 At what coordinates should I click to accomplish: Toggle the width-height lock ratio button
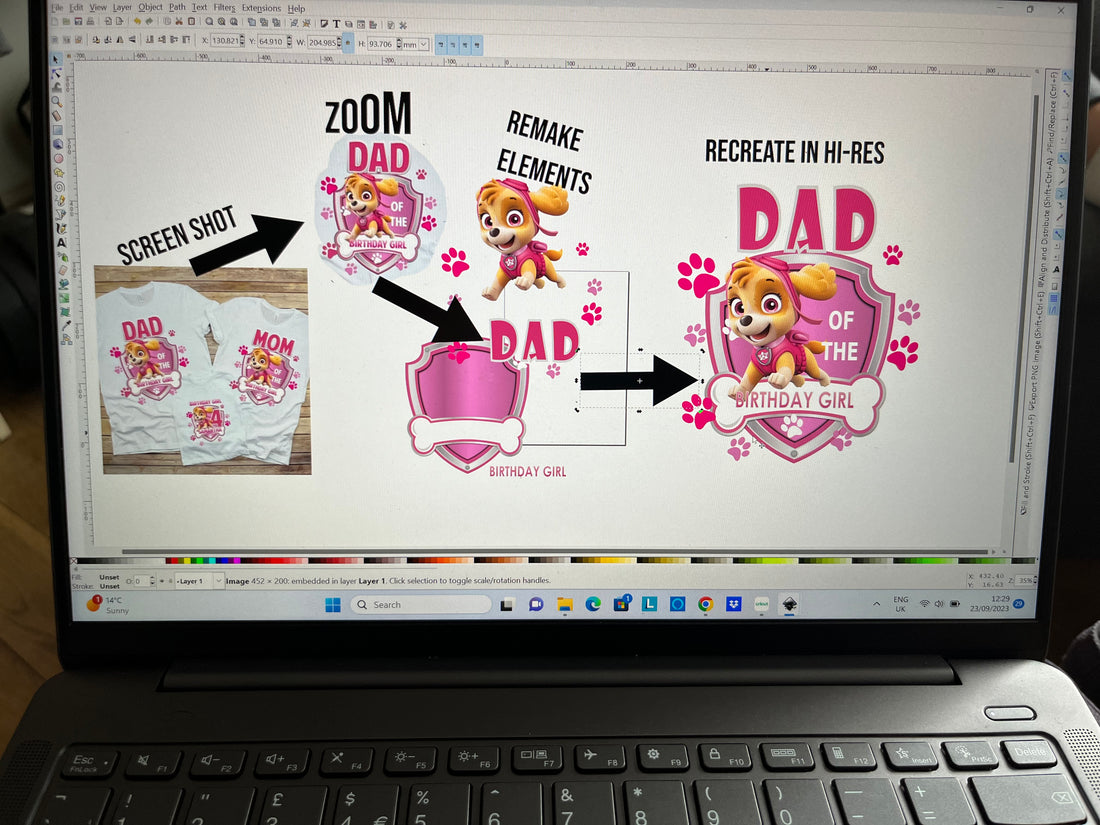click(x=347, y=43)
